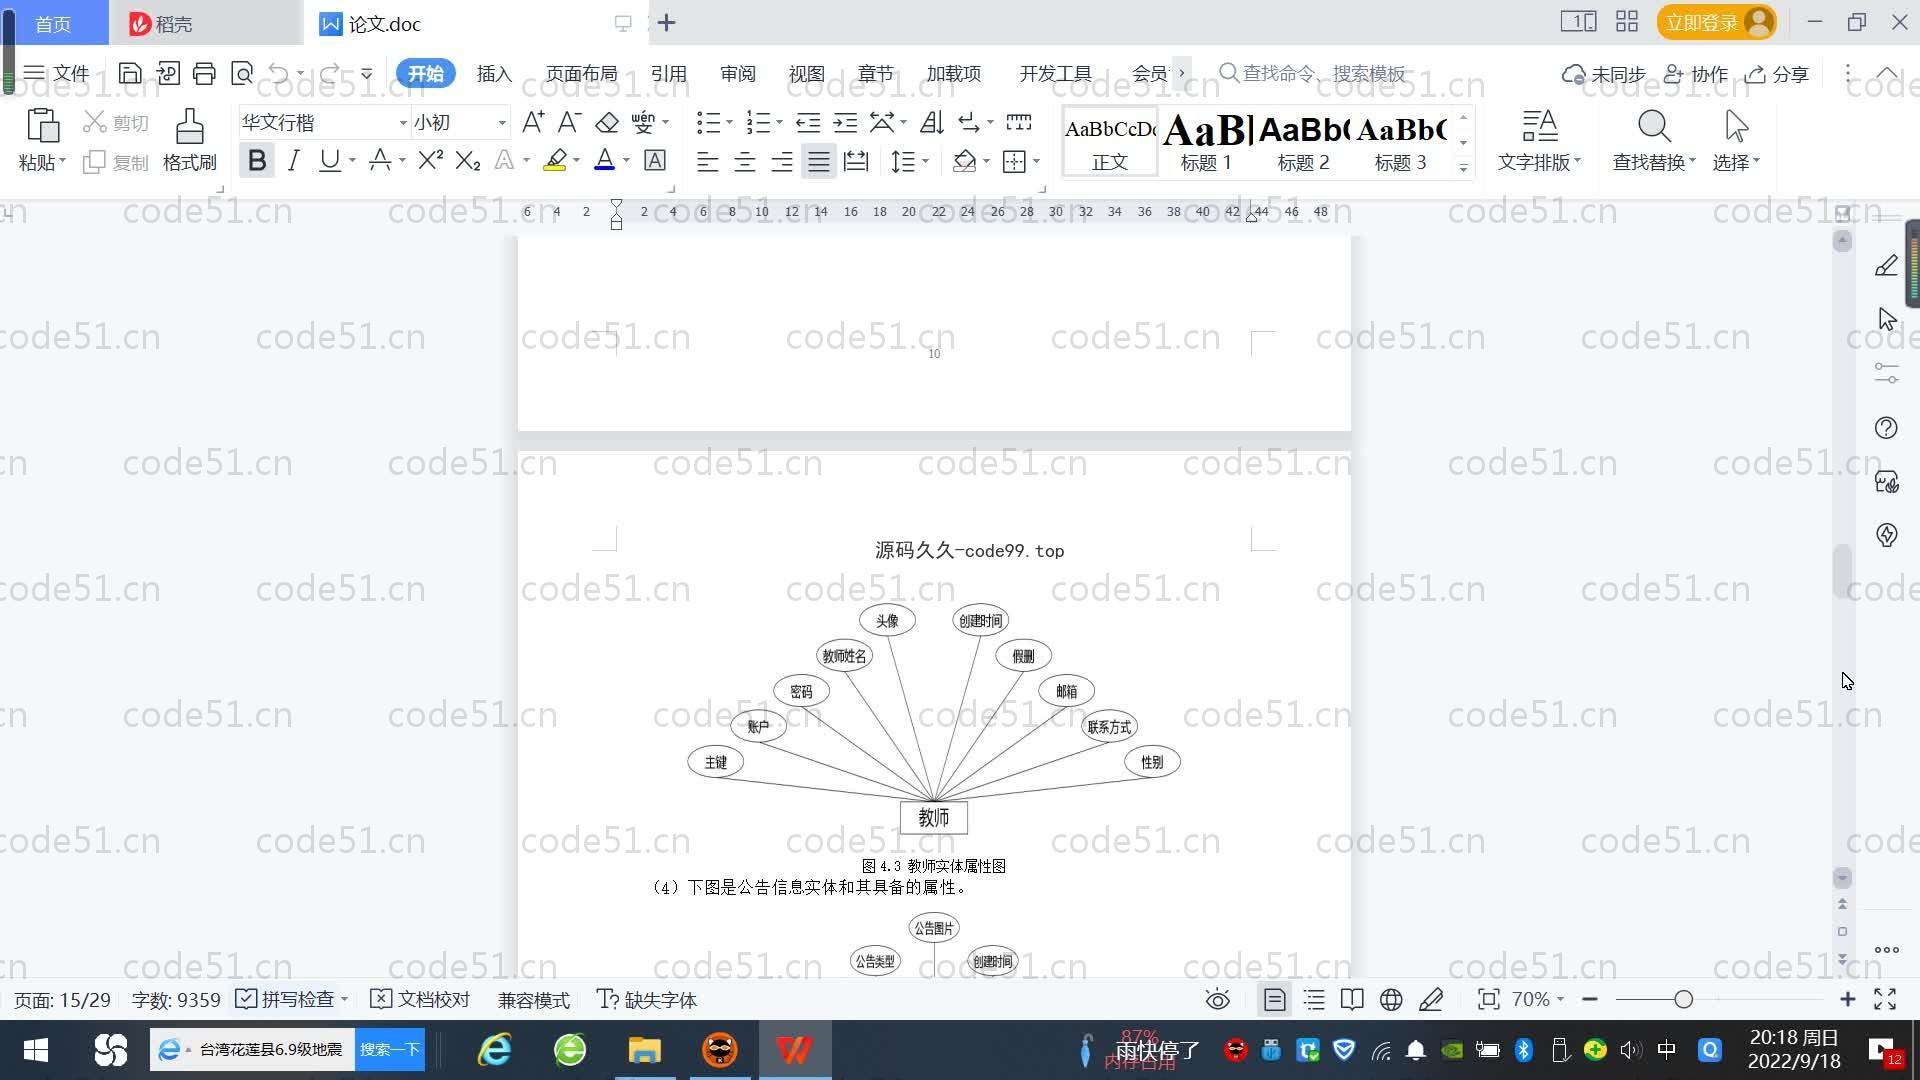1920x1080 pixels.
Task: Open the Review tab
Action: click(x=737, y=74)
